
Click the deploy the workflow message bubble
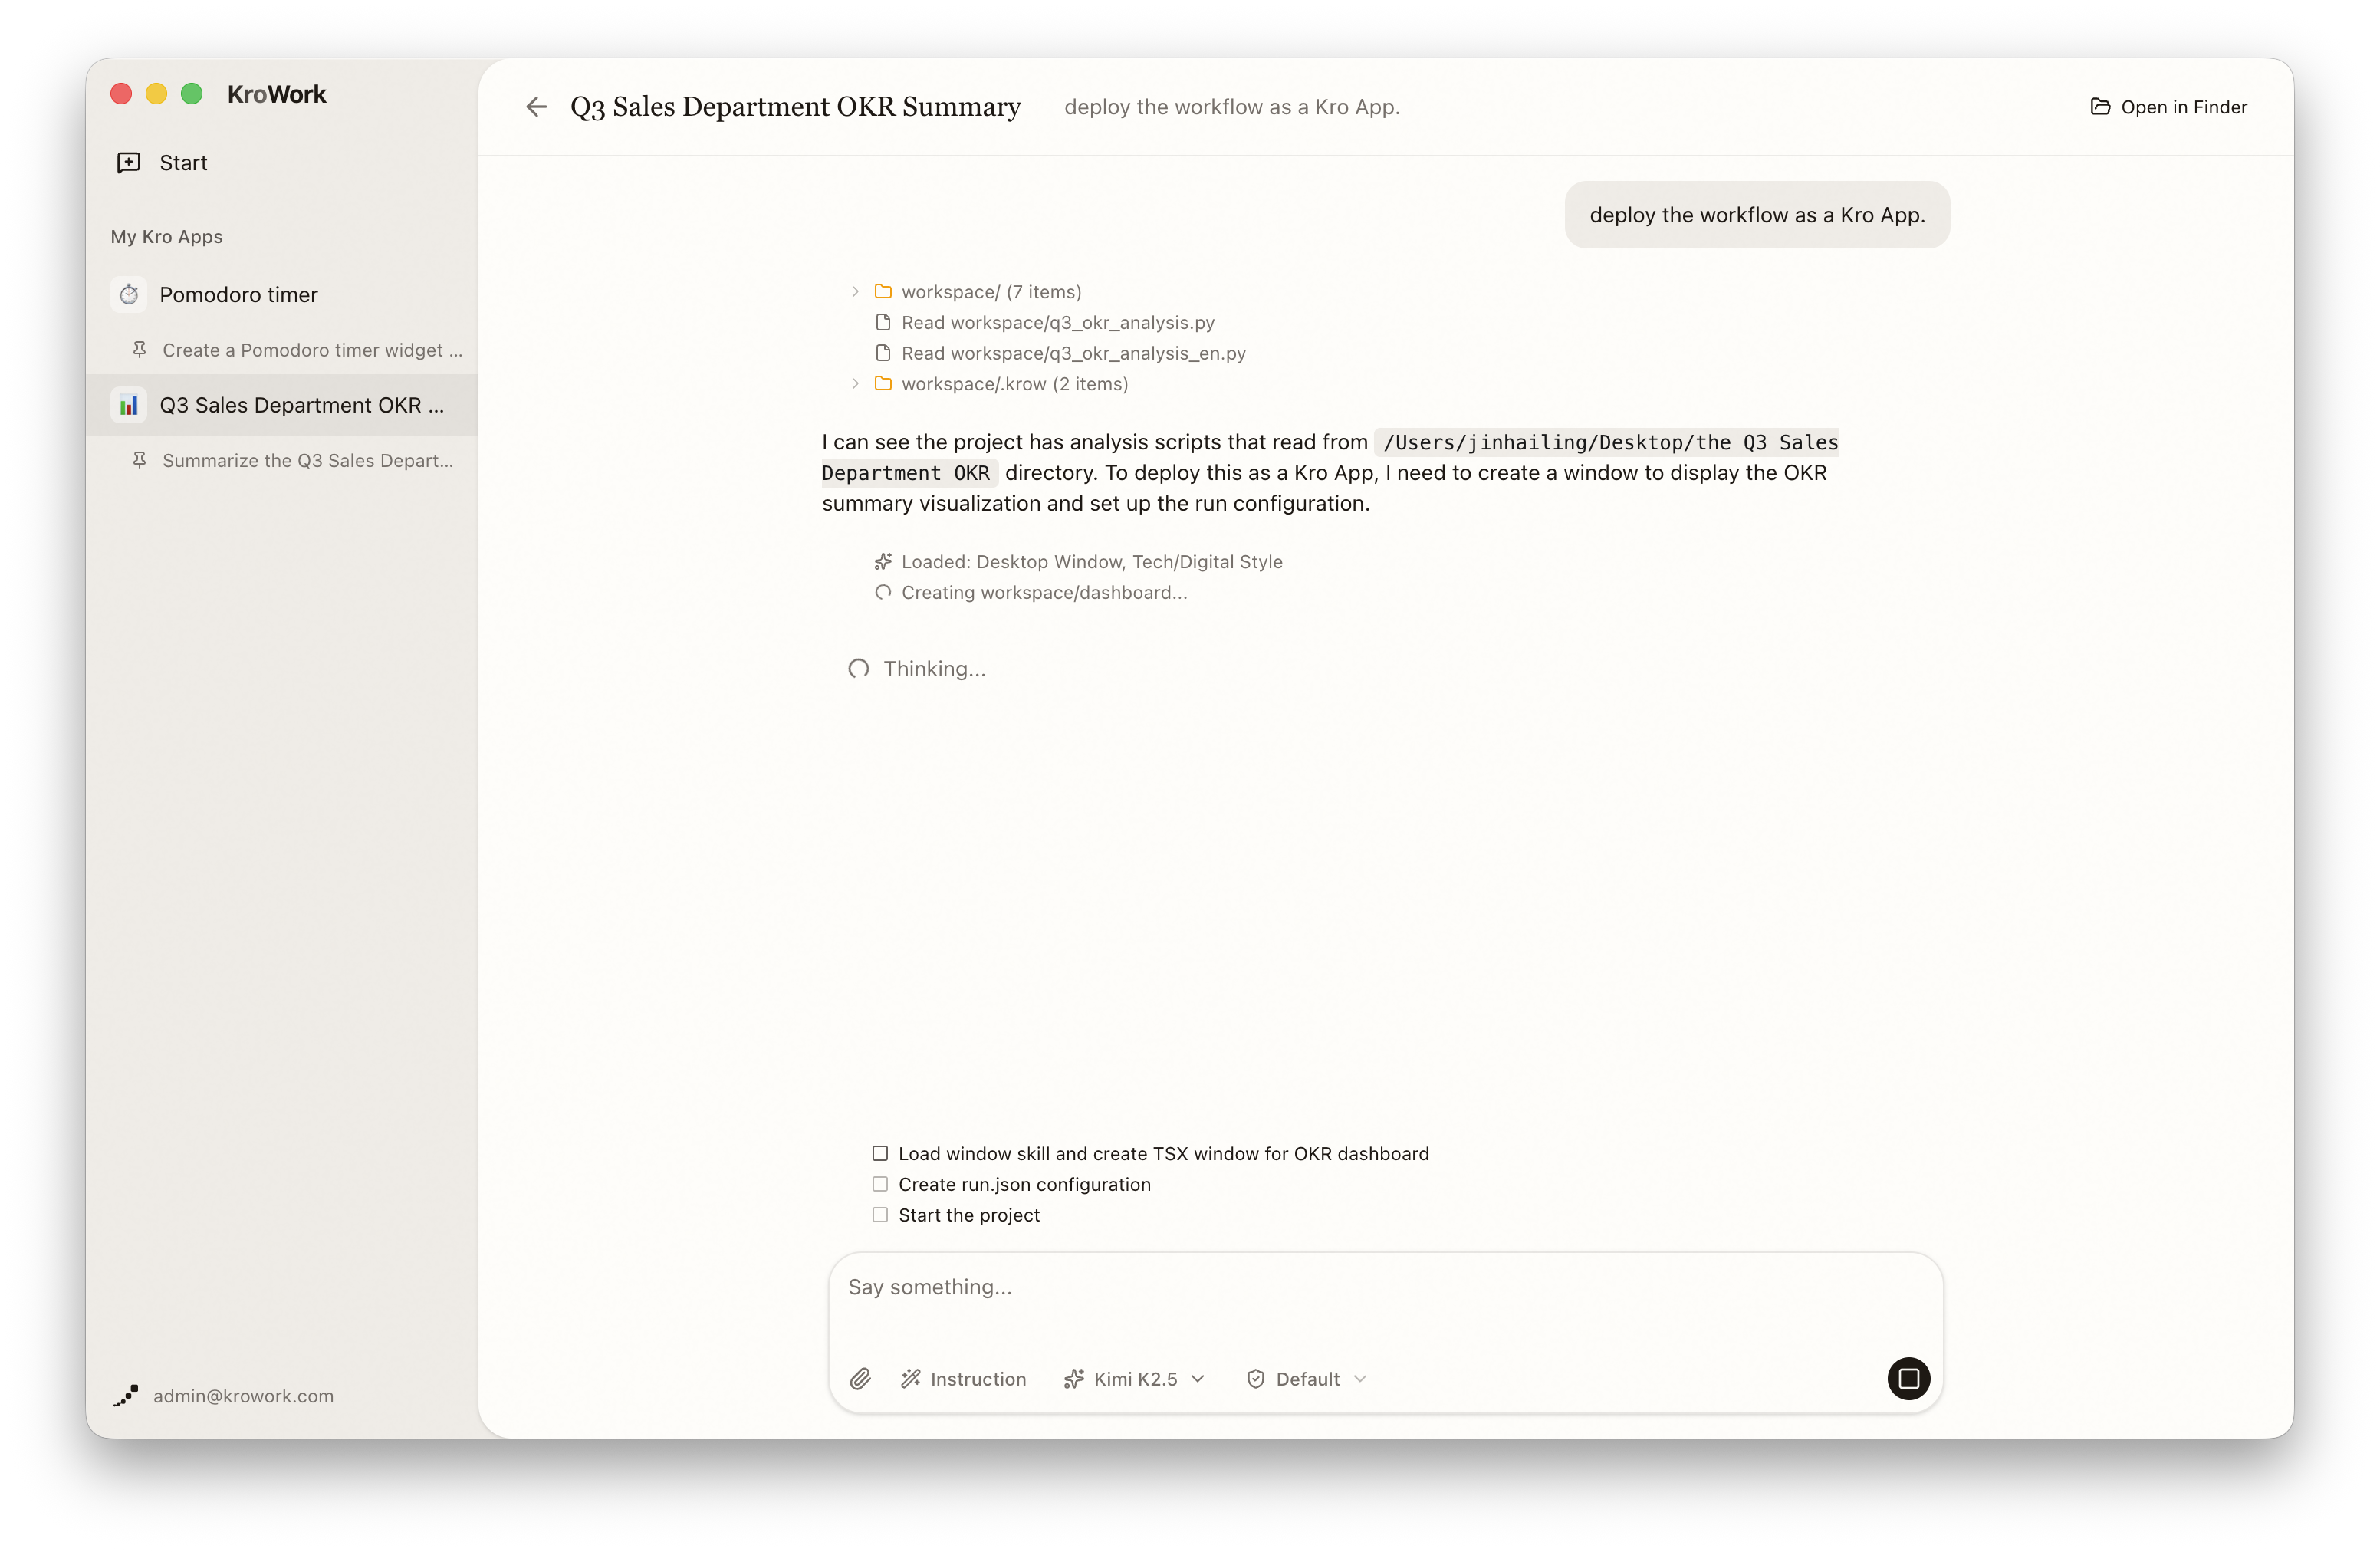pyautogui.click(x=1757, y=215)
